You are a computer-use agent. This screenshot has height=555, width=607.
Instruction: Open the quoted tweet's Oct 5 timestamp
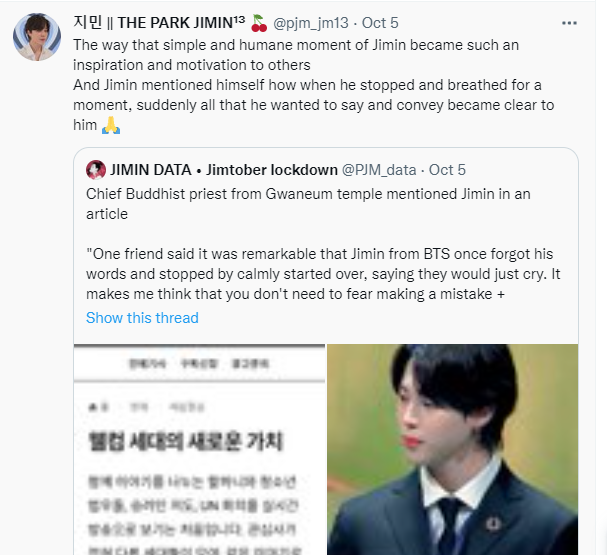point(447,170)
